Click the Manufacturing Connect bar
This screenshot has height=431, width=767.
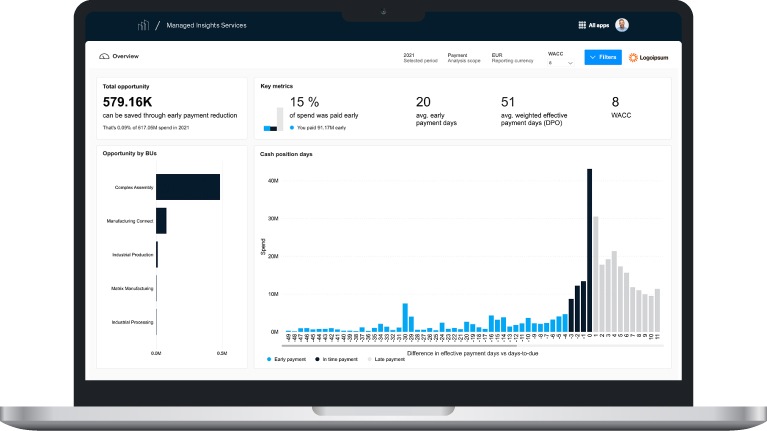(x=161, y=221)
